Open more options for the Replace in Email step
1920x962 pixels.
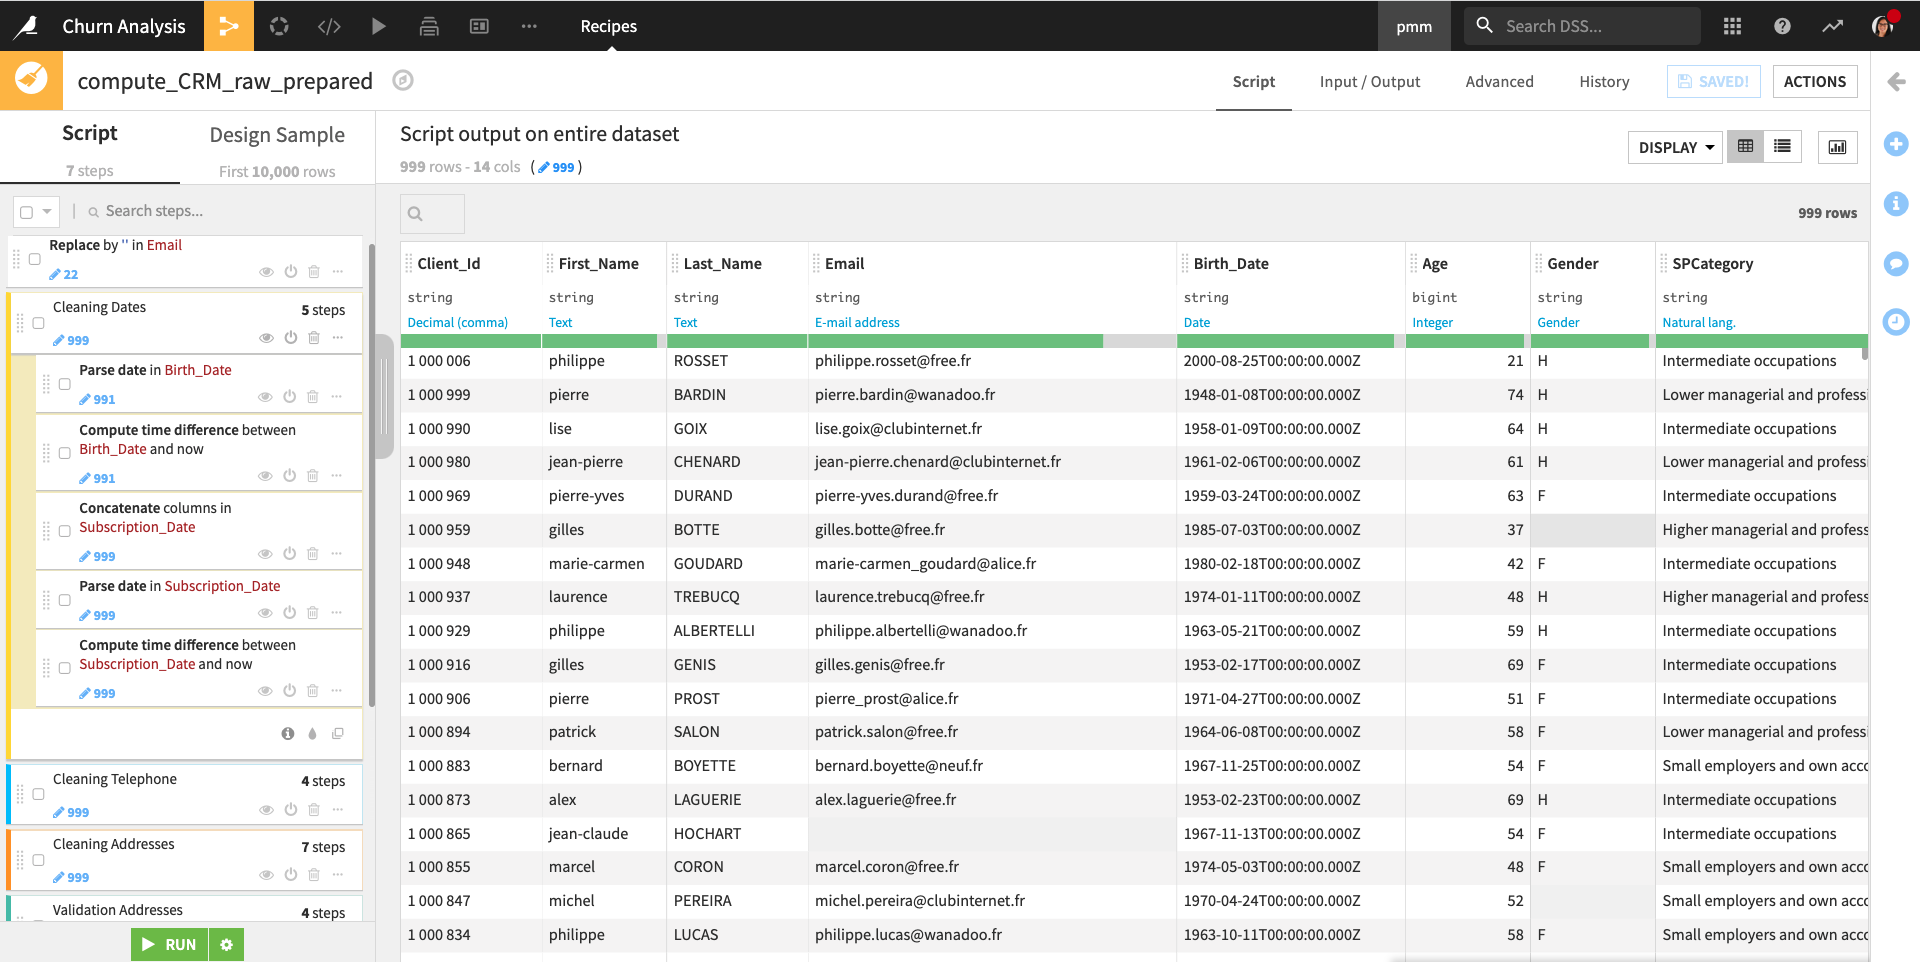pyautogui.click(x=338, y=271)
